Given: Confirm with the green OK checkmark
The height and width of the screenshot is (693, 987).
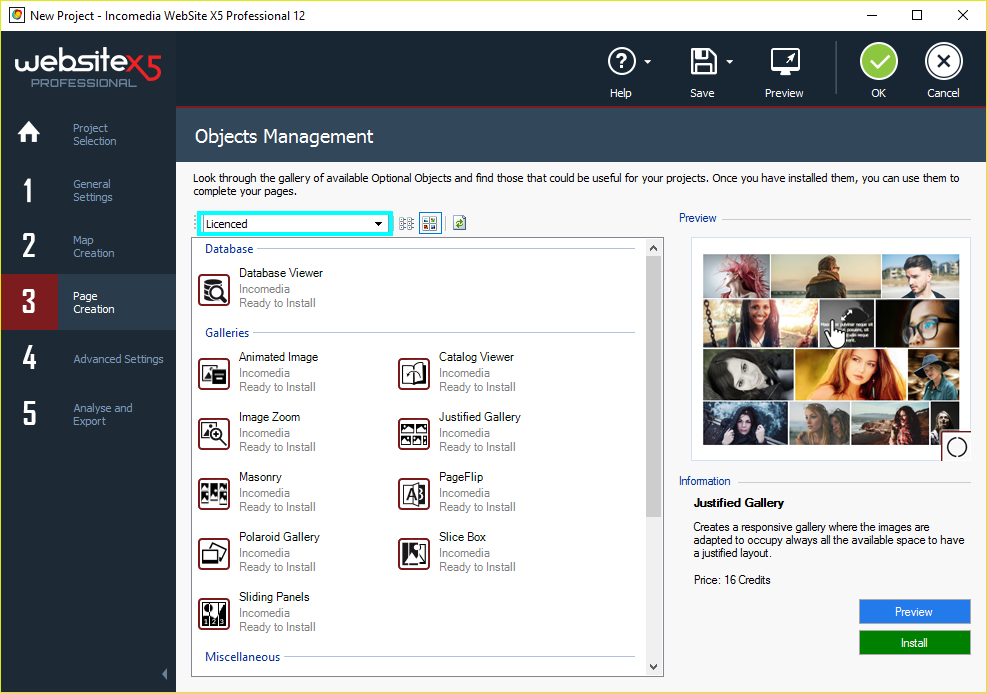Looking at the screenshot, I should tap(879, 62).
